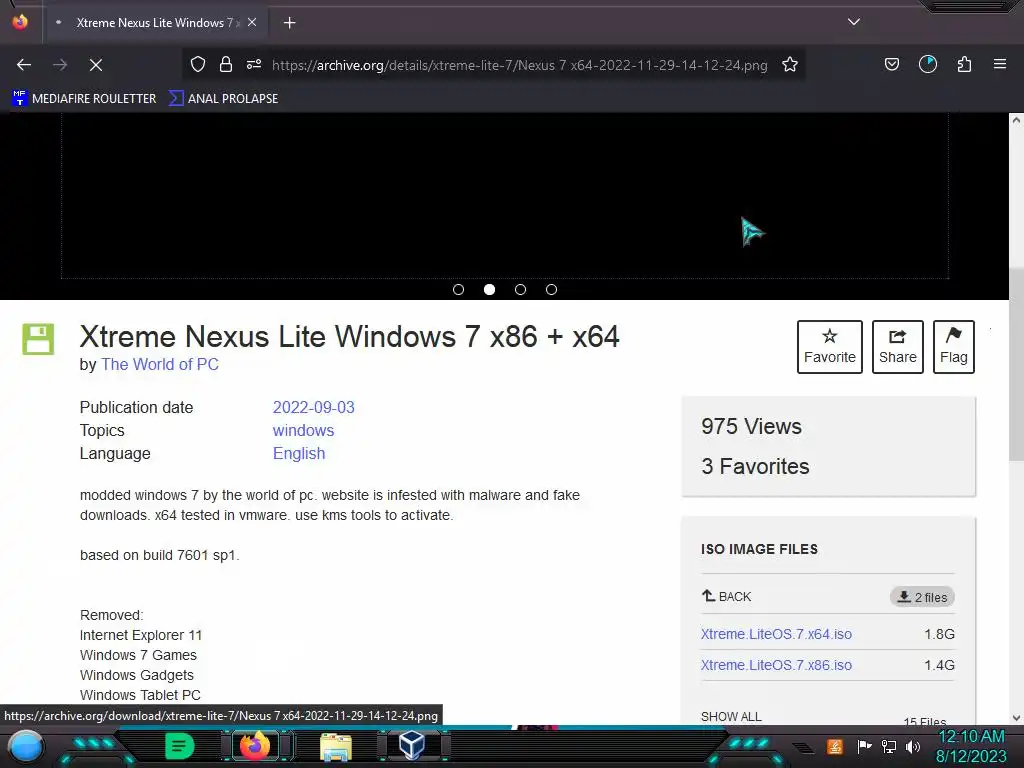
Task: Click the 'Windows Gadgets' removed item
Action: click(x=136, y=675)
